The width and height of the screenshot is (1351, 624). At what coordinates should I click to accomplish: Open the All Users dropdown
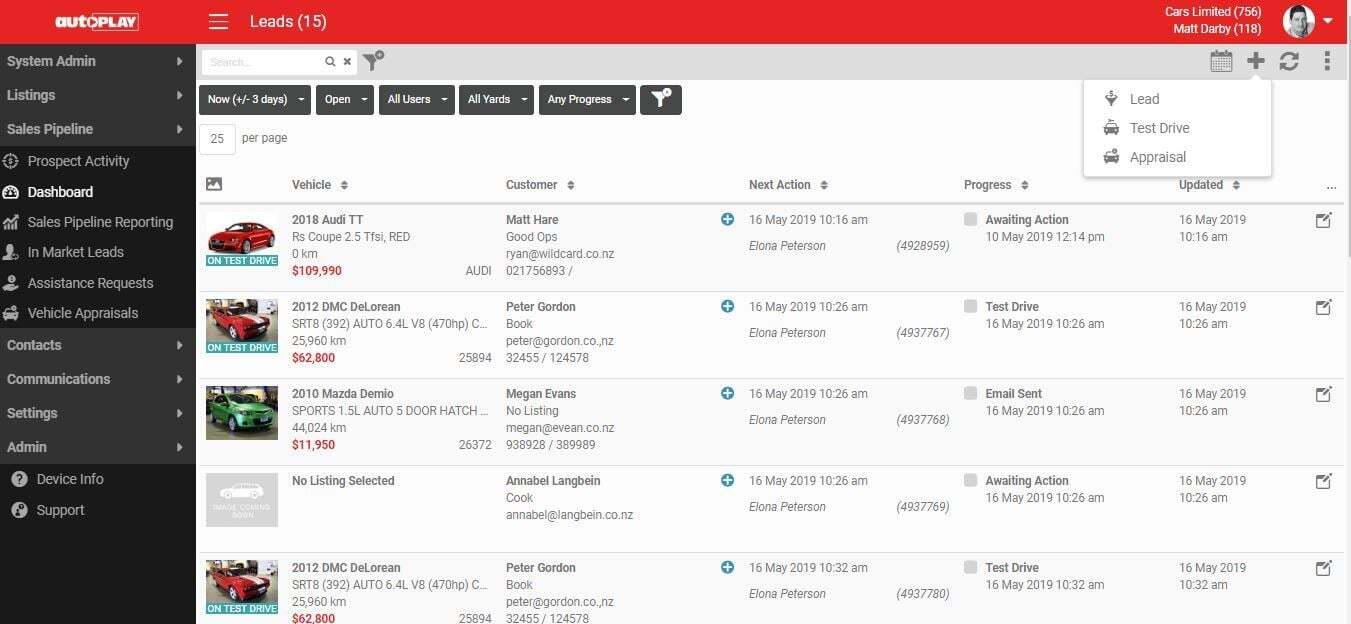(416, 99)
